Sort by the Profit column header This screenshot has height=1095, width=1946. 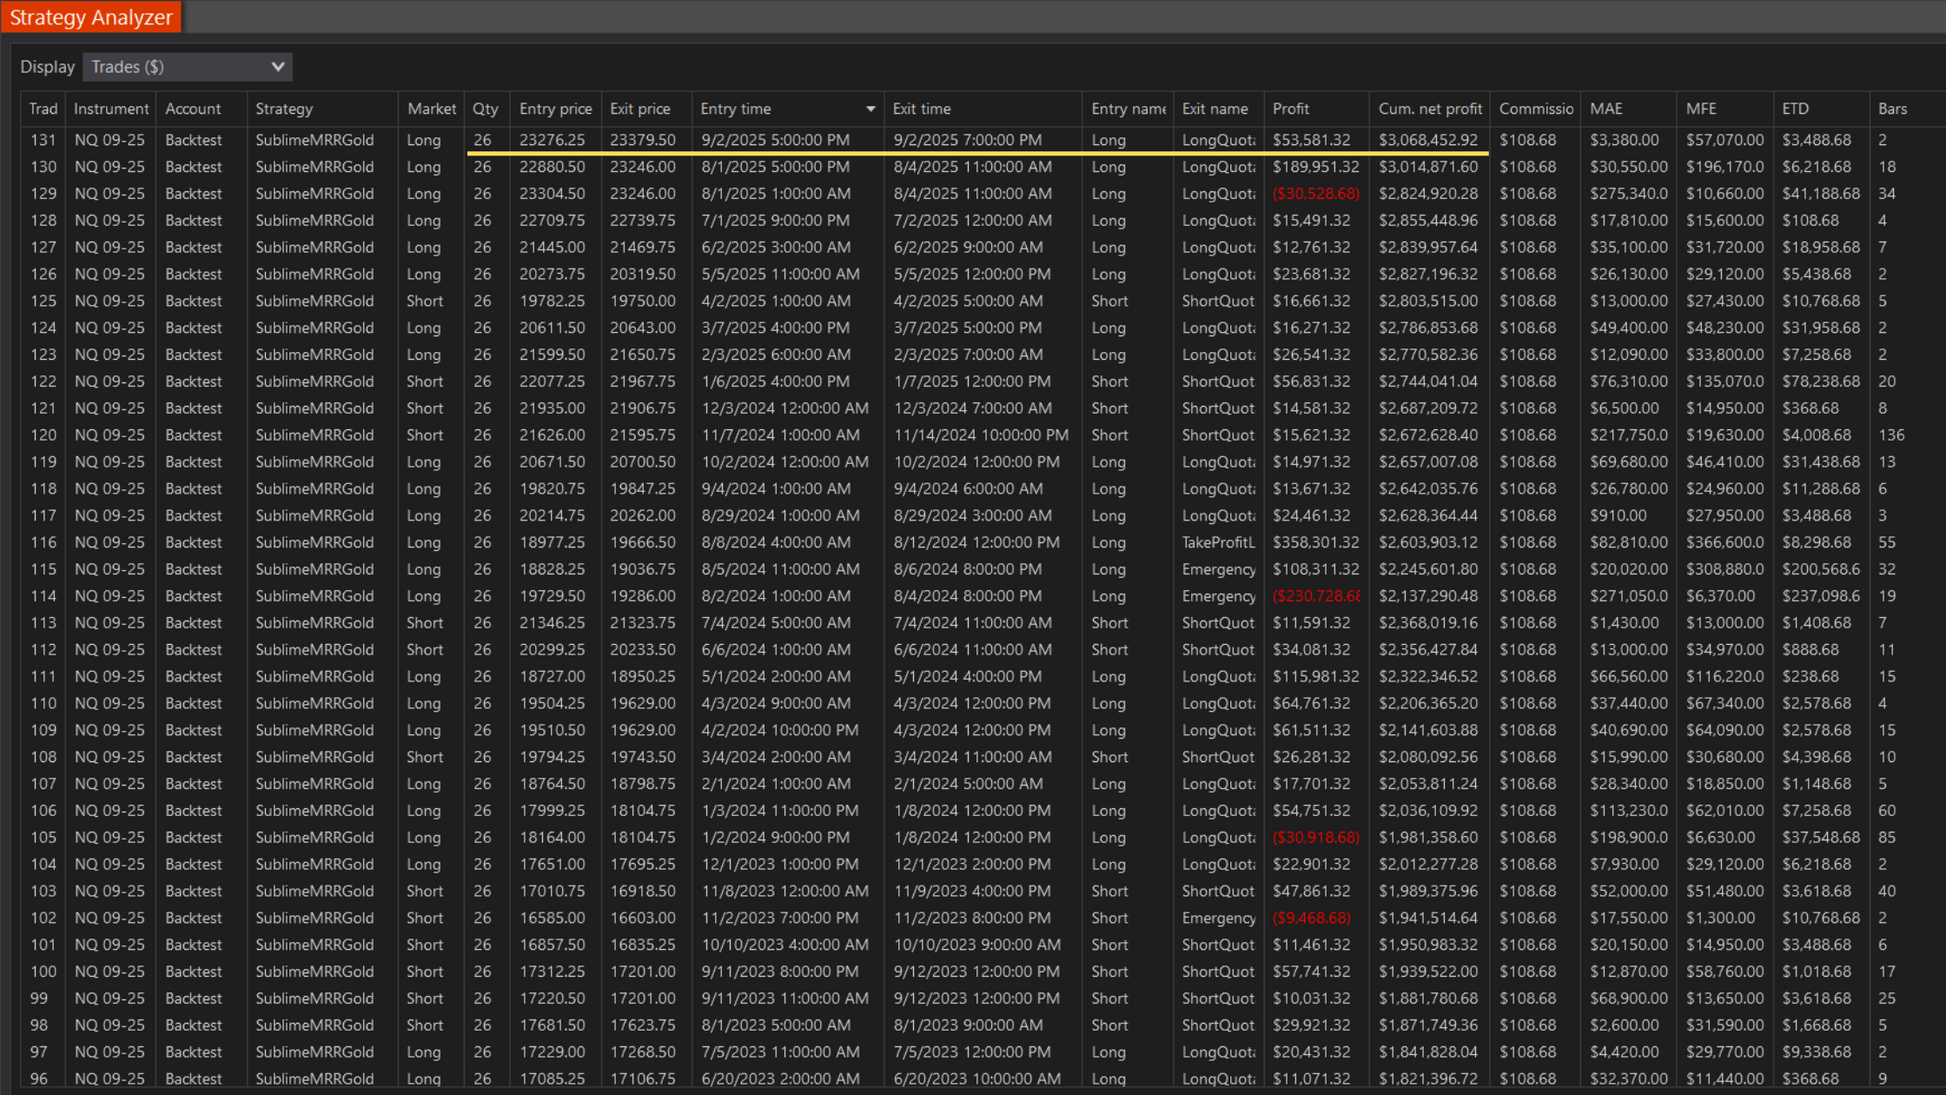coord(1291,109)
